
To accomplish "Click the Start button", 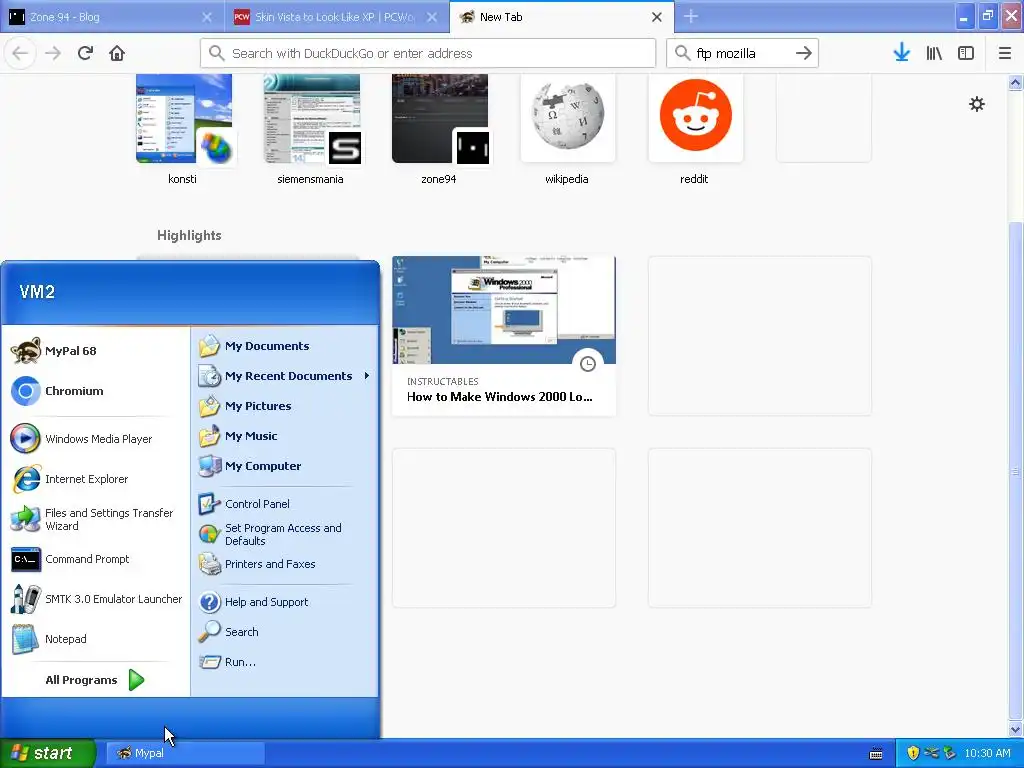I will (47, 753).
